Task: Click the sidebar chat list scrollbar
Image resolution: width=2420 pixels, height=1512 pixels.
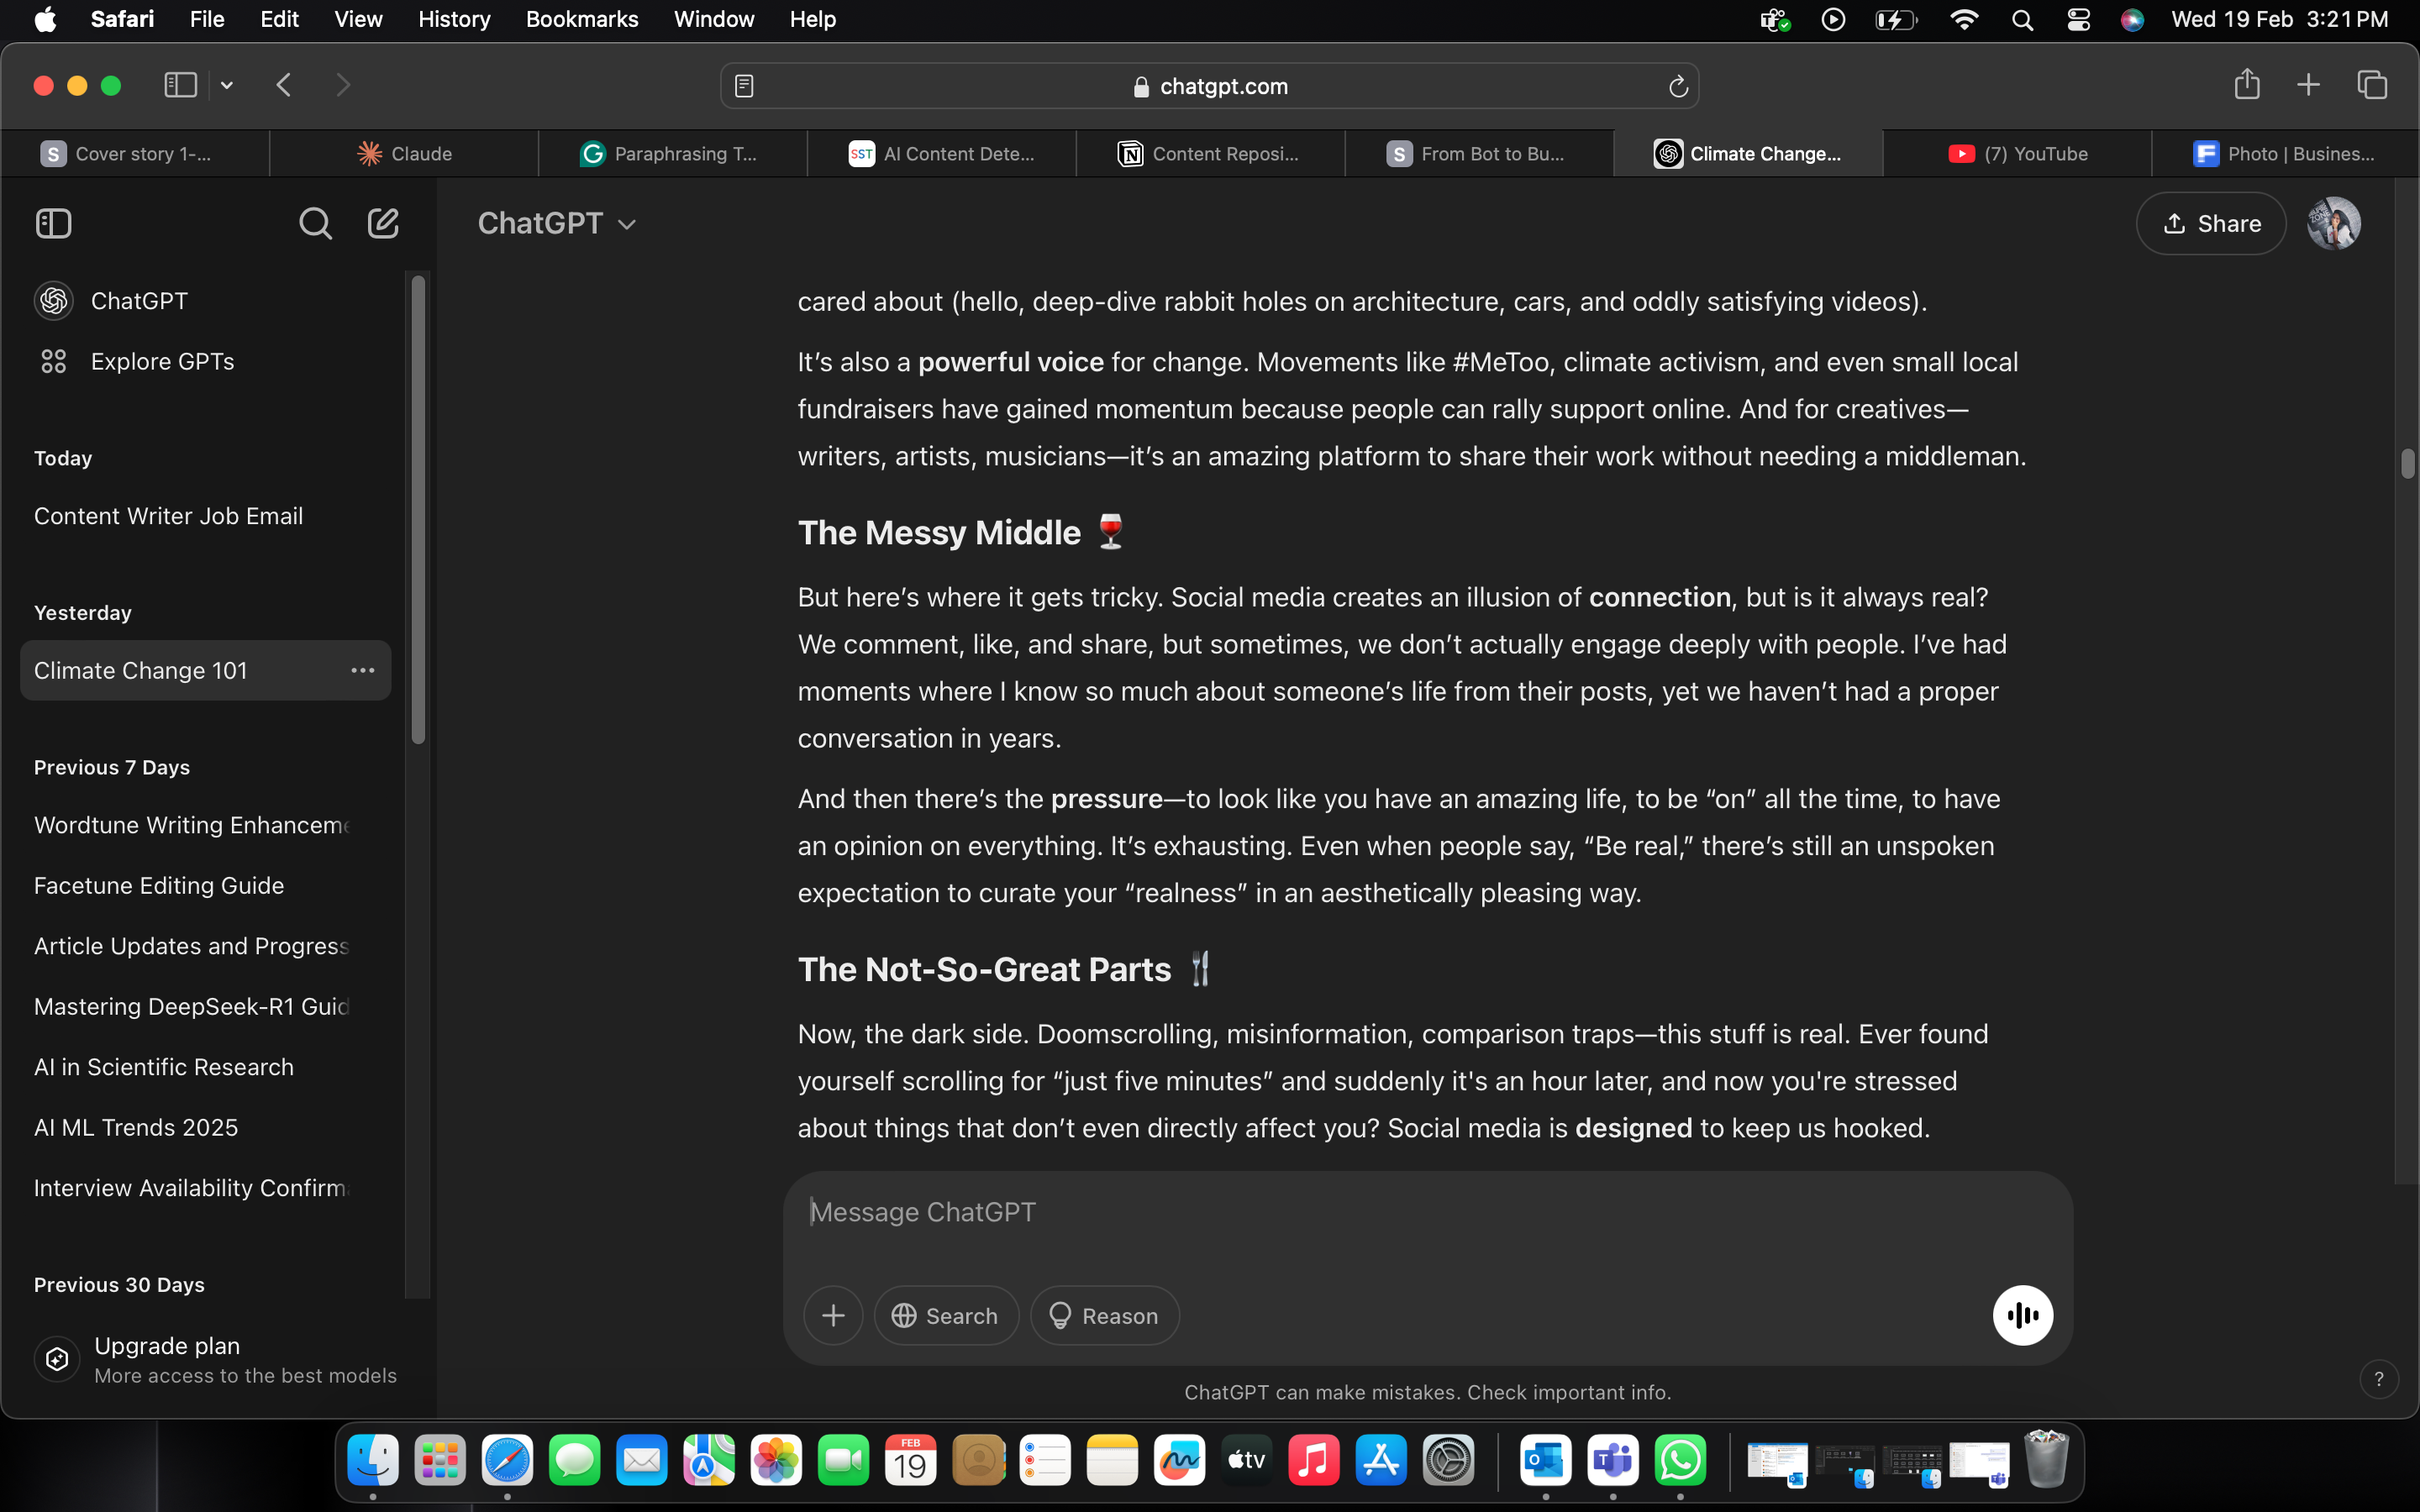Action: [x=418, y=510]
